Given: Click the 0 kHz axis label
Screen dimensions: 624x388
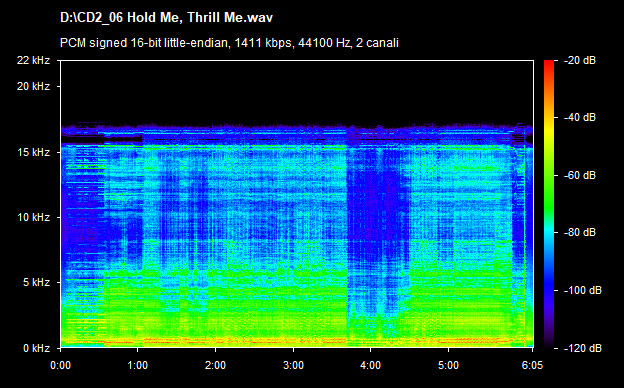Looking at the screenshot, I should [x=36, y=348].
